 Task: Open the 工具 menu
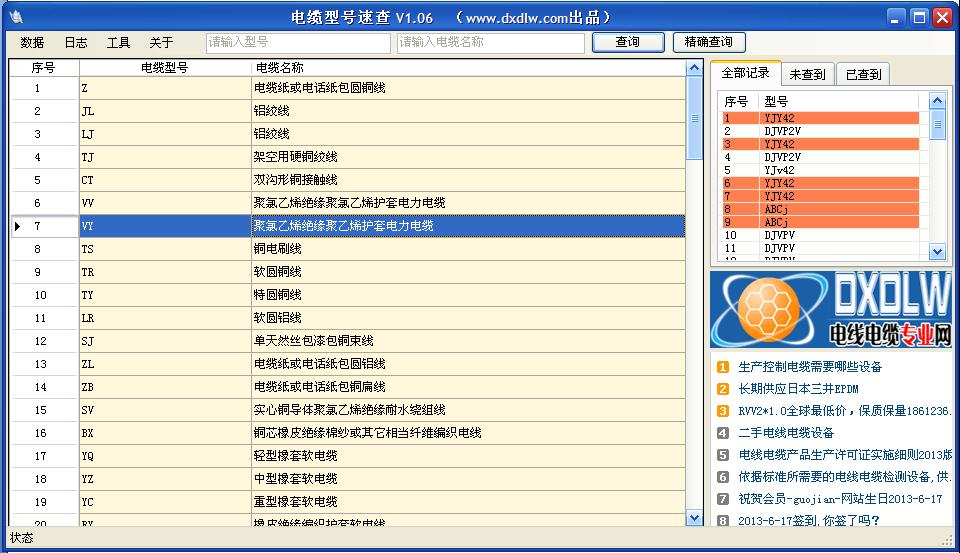118,43
